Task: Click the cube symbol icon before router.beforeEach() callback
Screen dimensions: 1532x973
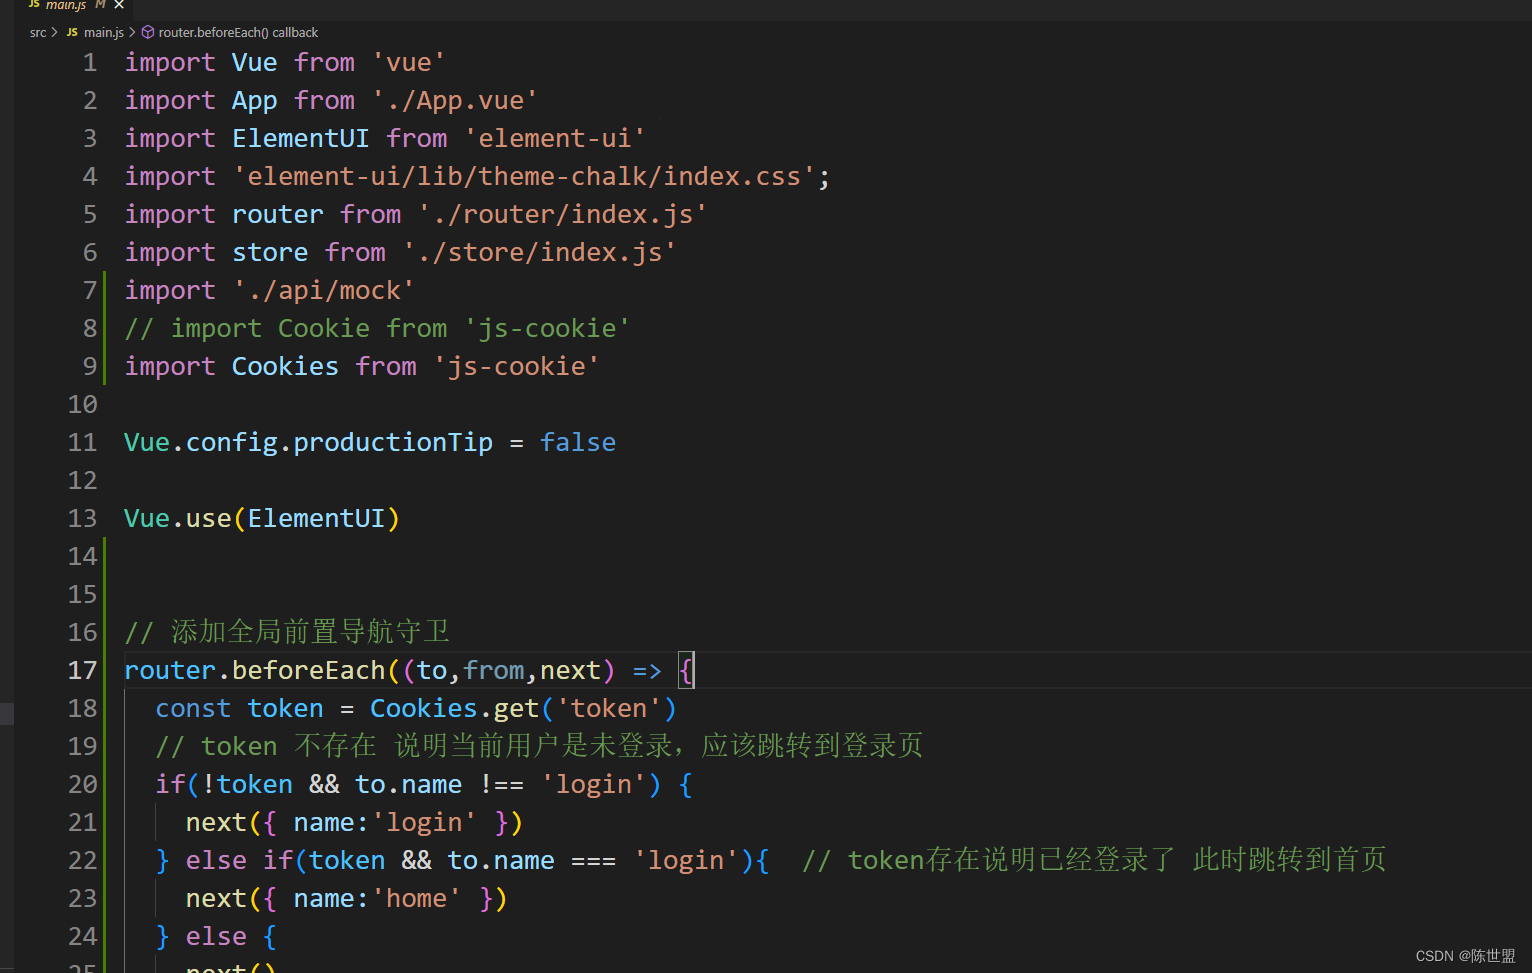Action: tap(147, 32)
